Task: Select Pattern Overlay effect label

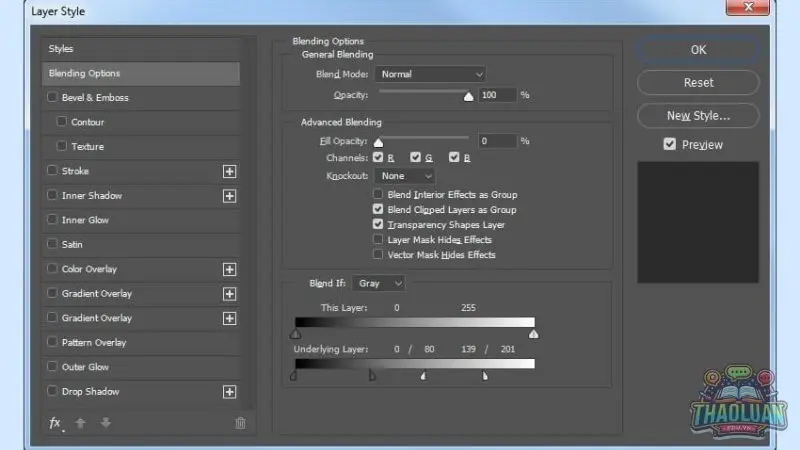Action: (94, 342)
